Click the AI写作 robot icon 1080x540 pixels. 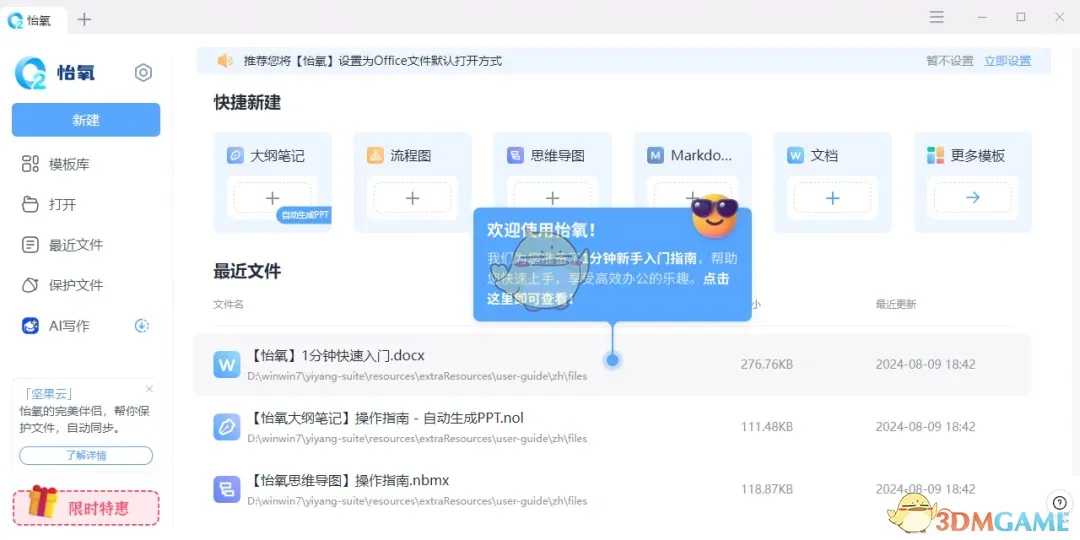[30, 326]
